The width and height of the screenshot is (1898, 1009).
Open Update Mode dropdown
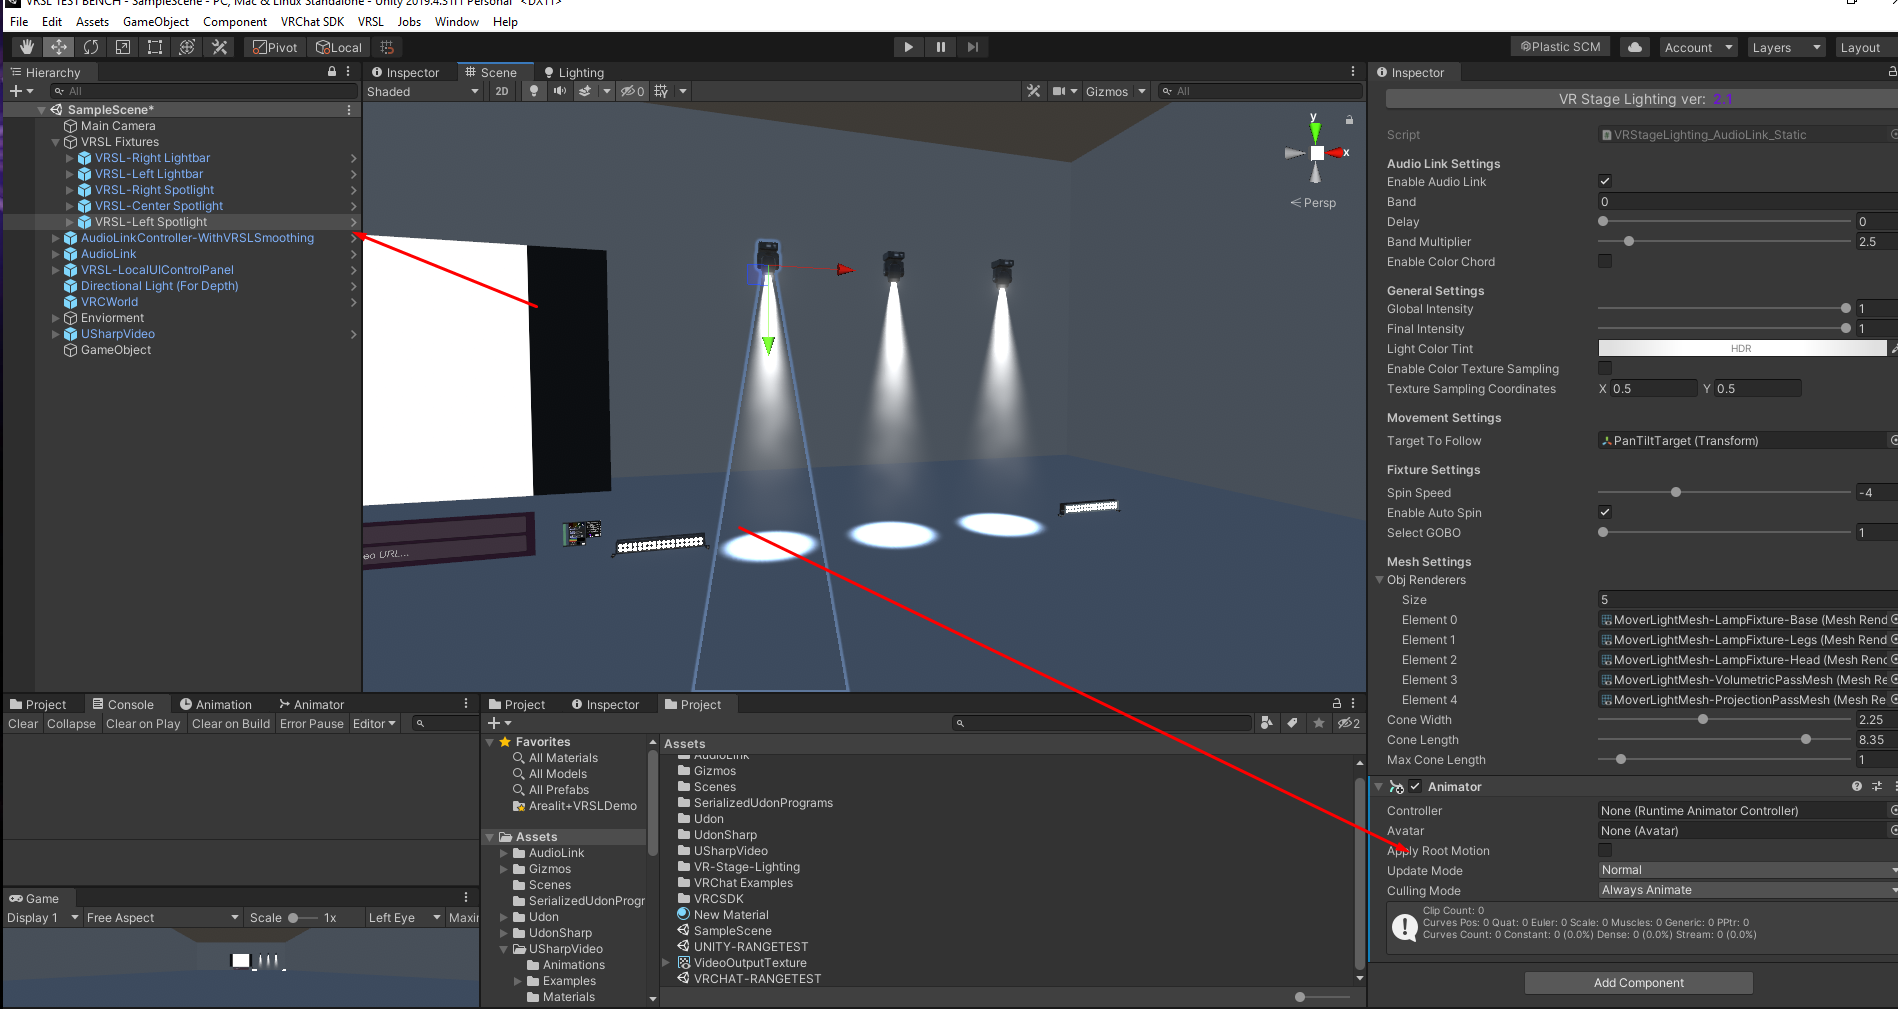pyautogui.click(x=1748, y=870)
